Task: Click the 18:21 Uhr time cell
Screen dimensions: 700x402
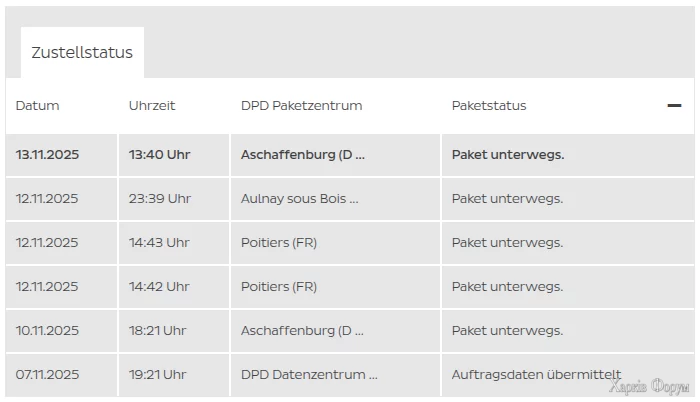Action: pyautogui.click(x=157, y=331)
